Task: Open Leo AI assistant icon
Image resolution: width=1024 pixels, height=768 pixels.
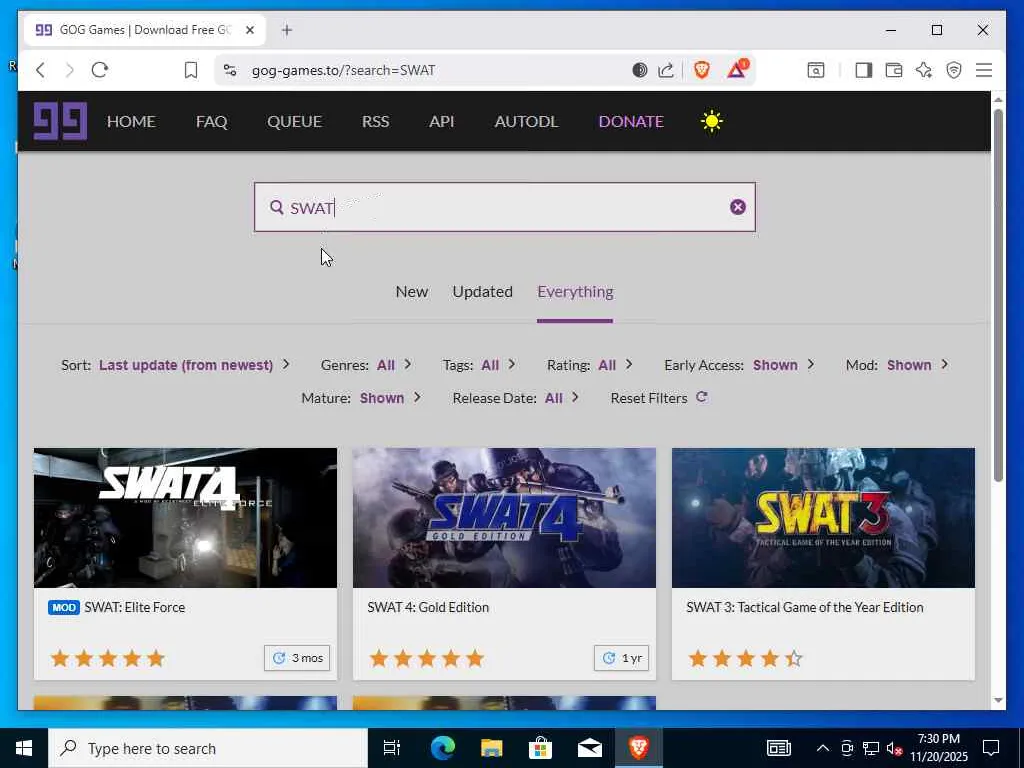Action: click(923, 70)
